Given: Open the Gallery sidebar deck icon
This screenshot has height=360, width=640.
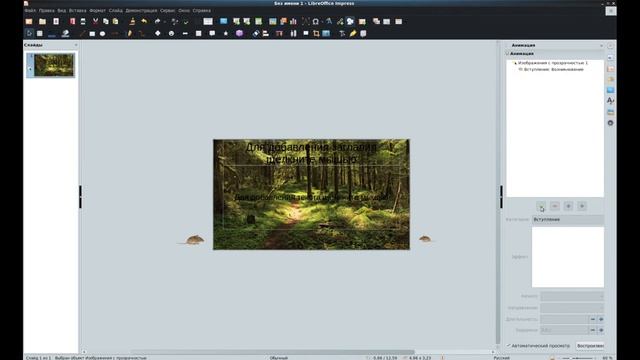Looking at the screenshot, I should point(610,111).
